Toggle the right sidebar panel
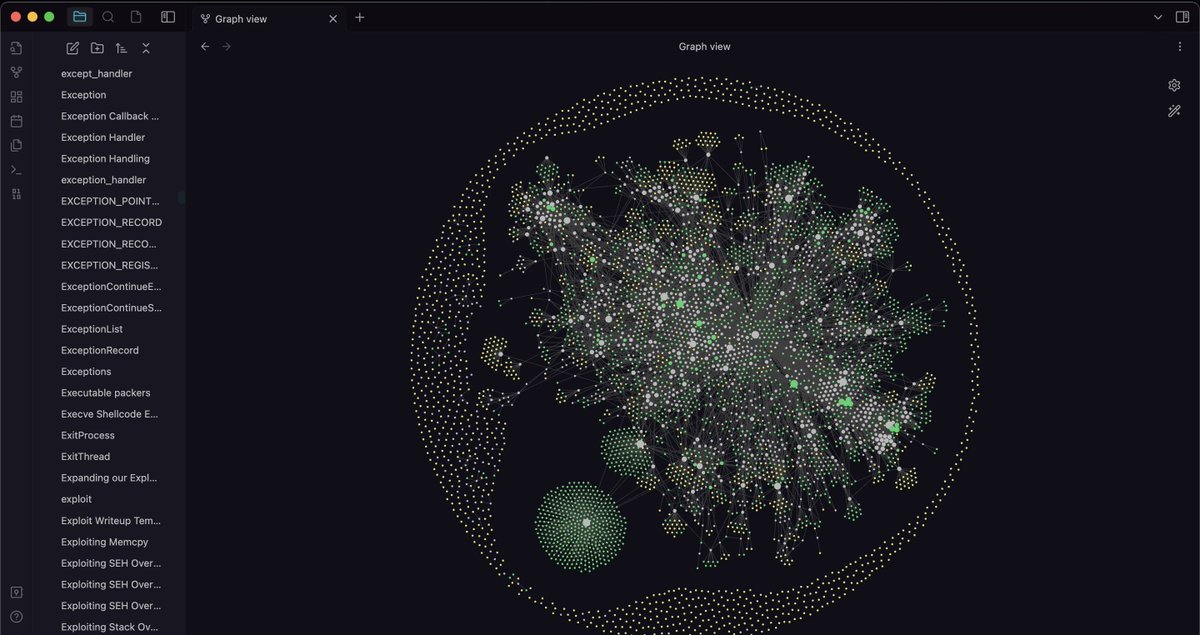 (1181, 17)
